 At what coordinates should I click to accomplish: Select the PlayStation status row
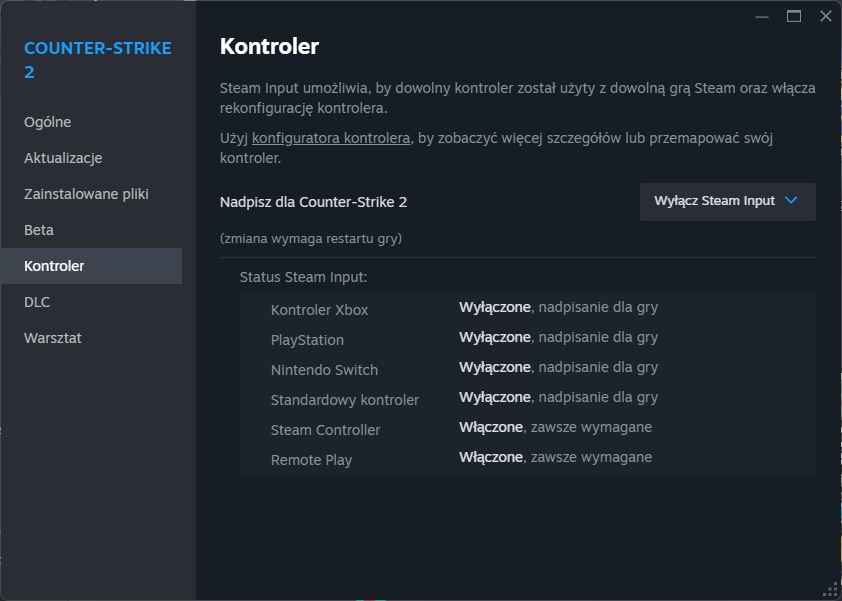[527, 339]
